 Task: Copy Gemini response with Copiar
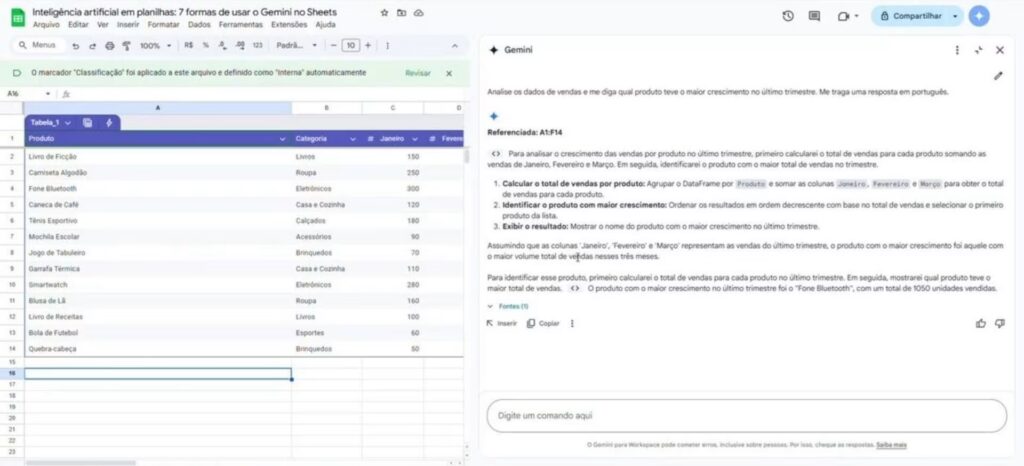(543, 323)
